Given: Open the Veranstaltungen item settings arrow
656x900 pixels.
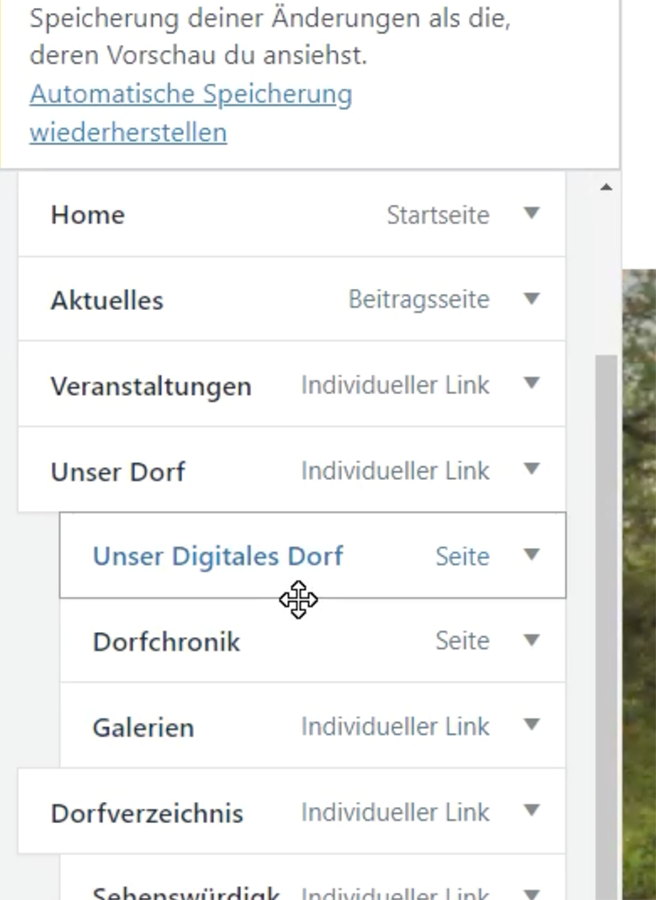Looking at the screenshot, I should pos(532,384).
